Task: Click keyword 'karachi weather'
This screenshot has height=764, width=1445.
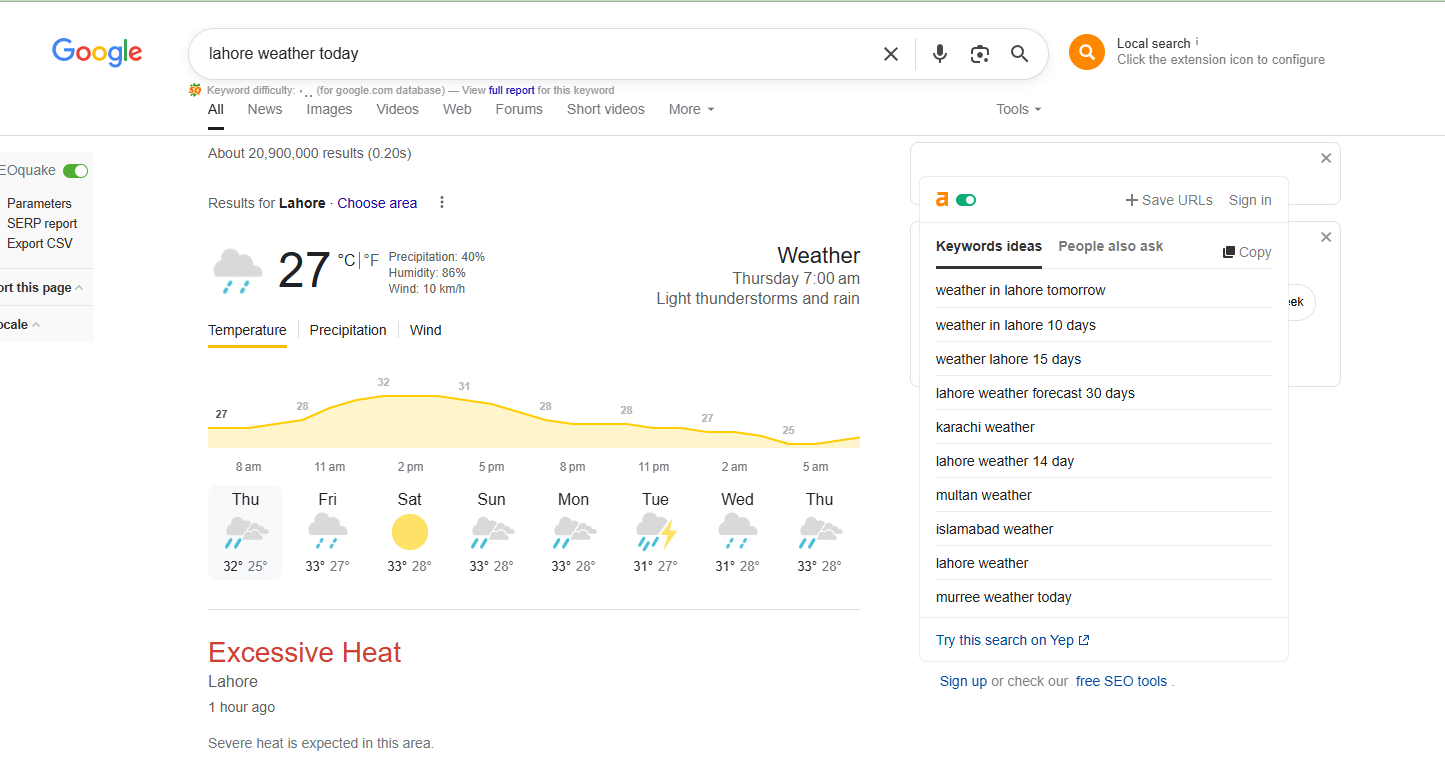Action: pyautogui.click(x=985, y=427)
